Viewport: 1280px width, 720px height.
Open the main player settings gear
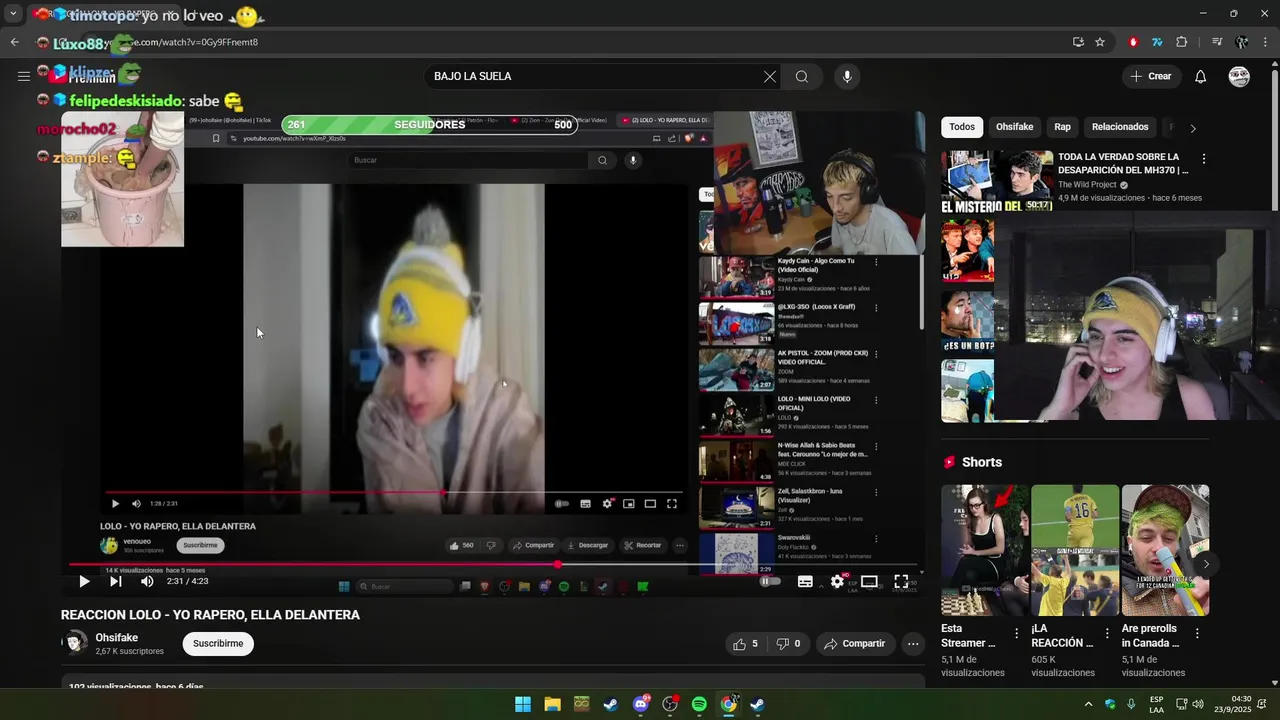click(837, 581)
